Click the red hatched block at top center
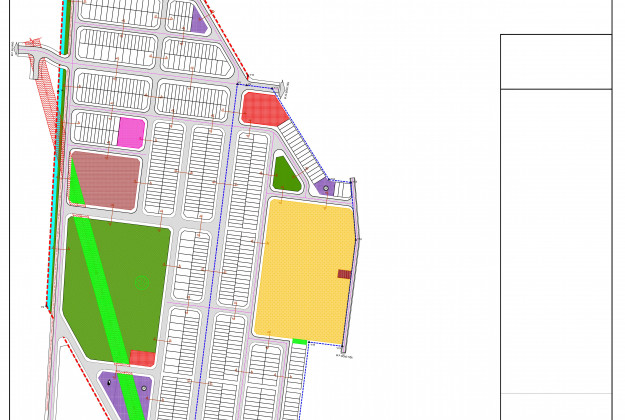625x420 pixels. [261, 108]
